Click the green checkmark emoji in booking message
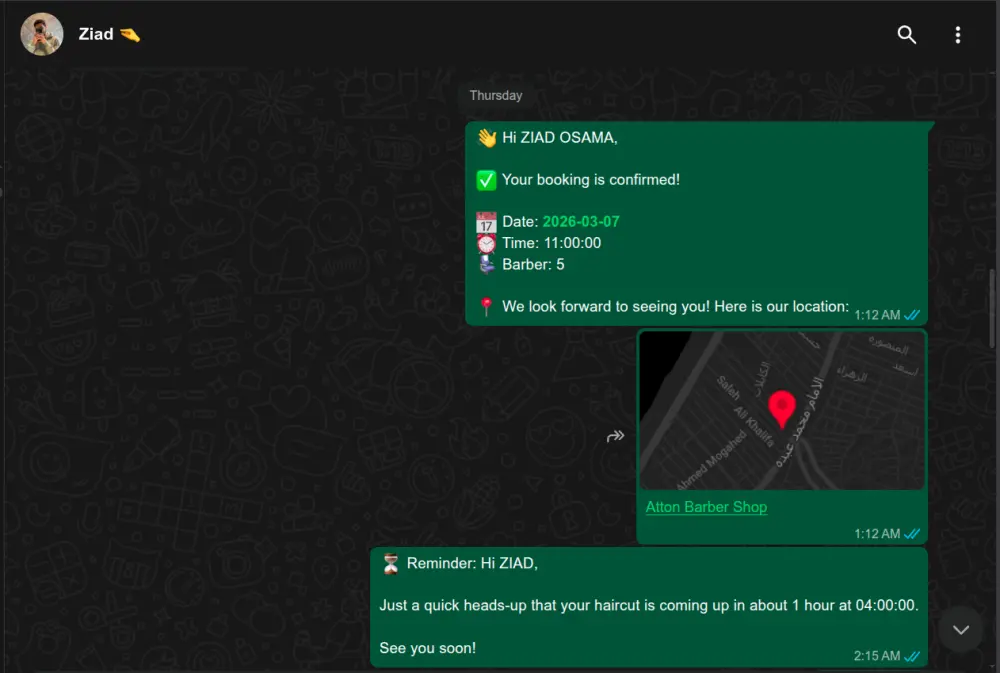This screenshot has height=673, width=1000. pos(486,180)
